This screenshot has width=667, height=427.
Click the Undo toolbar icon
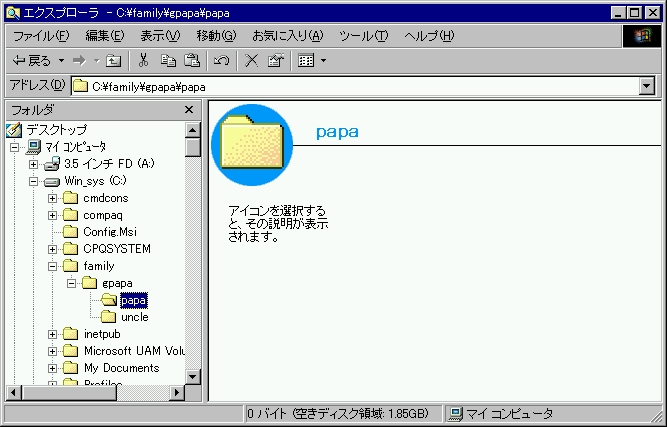click(x=221, y=61)
